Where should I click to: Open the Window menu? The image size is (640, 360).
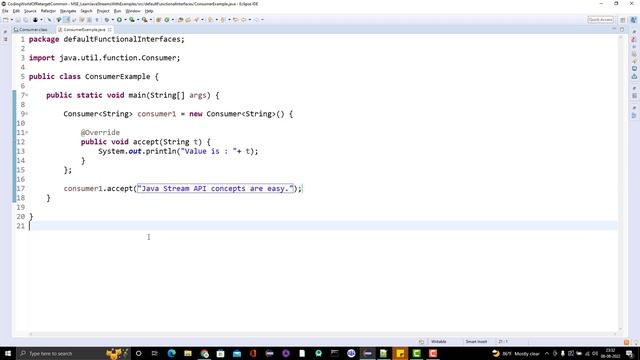(x=133, y=11)
